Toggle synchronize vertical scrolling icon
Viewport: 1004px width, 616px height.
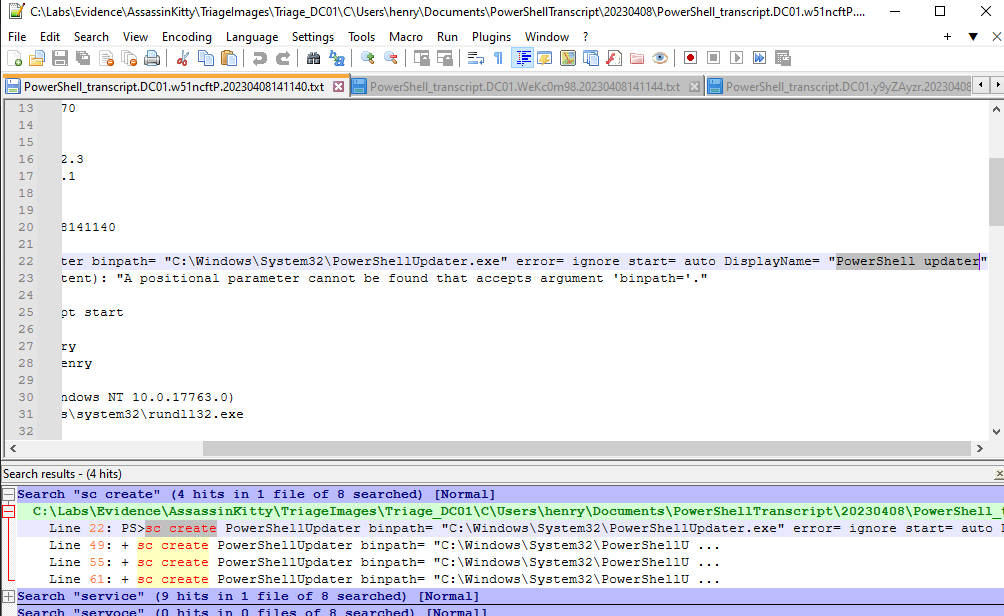click(421, 59)
